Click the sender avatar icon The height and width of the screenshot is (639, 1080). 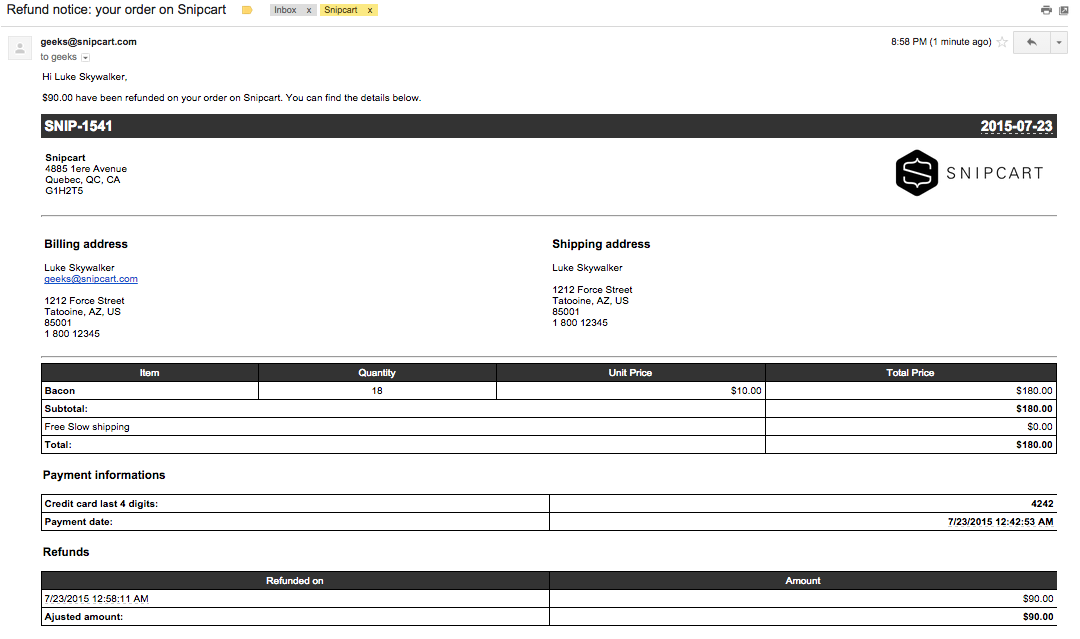coord(20,48)
